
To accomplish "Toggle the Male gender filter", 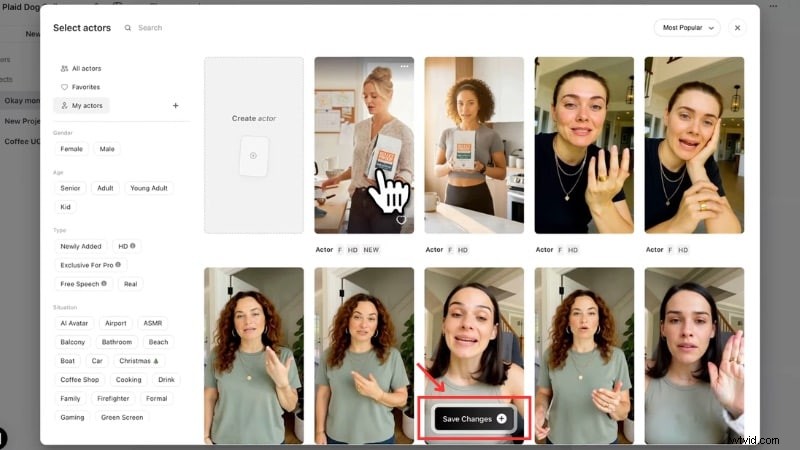I will [x=107, y=149].
